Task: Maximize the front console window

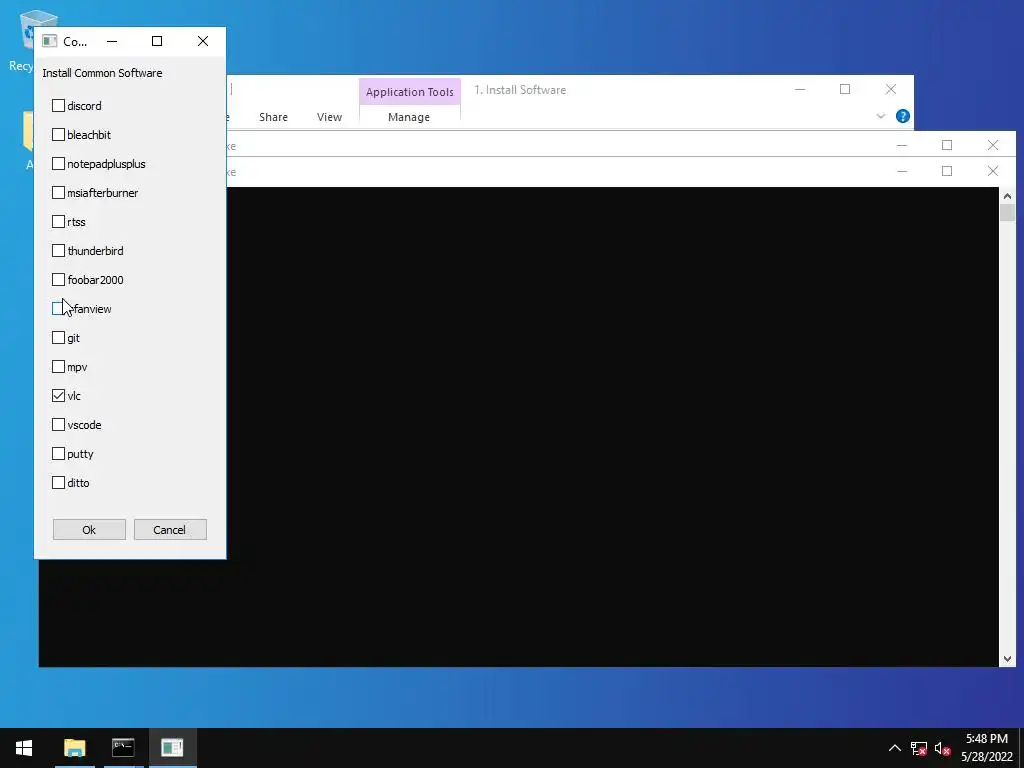Action: 947,171
